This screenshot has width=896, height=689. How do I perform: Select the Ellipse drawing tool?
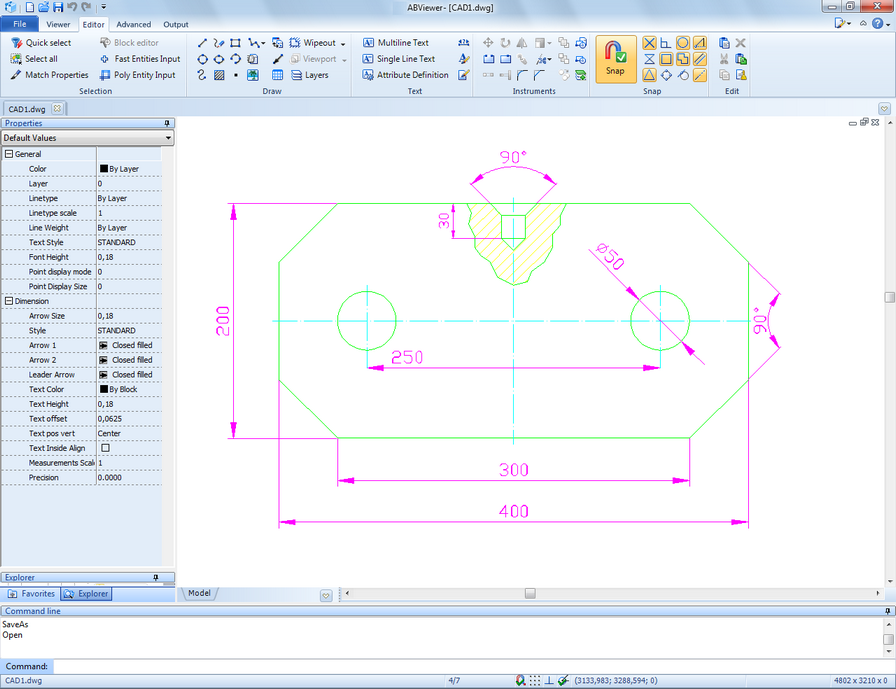click(x=219, y=59)
